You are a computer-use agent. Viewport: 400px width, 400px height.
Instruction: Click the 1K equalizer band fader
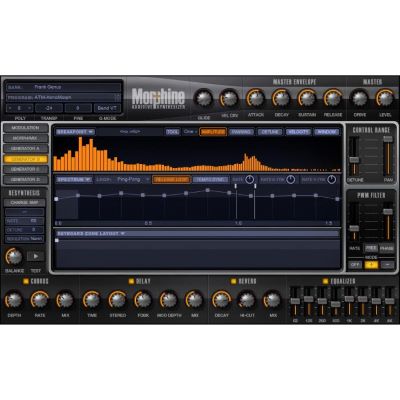click(x=349, y=299)
